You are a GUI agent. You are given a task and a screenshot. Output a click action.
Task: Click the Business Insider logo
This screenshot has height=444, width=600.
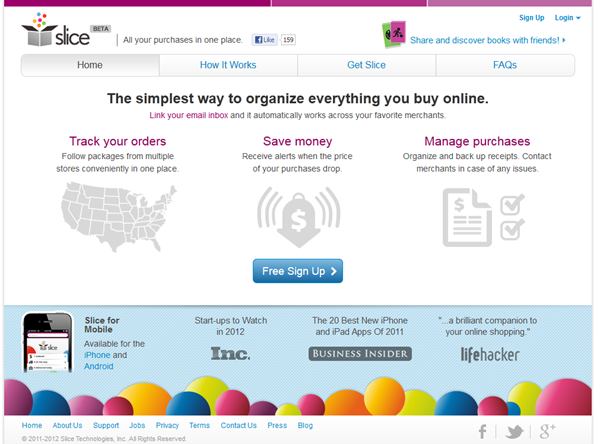click(360, 354)
